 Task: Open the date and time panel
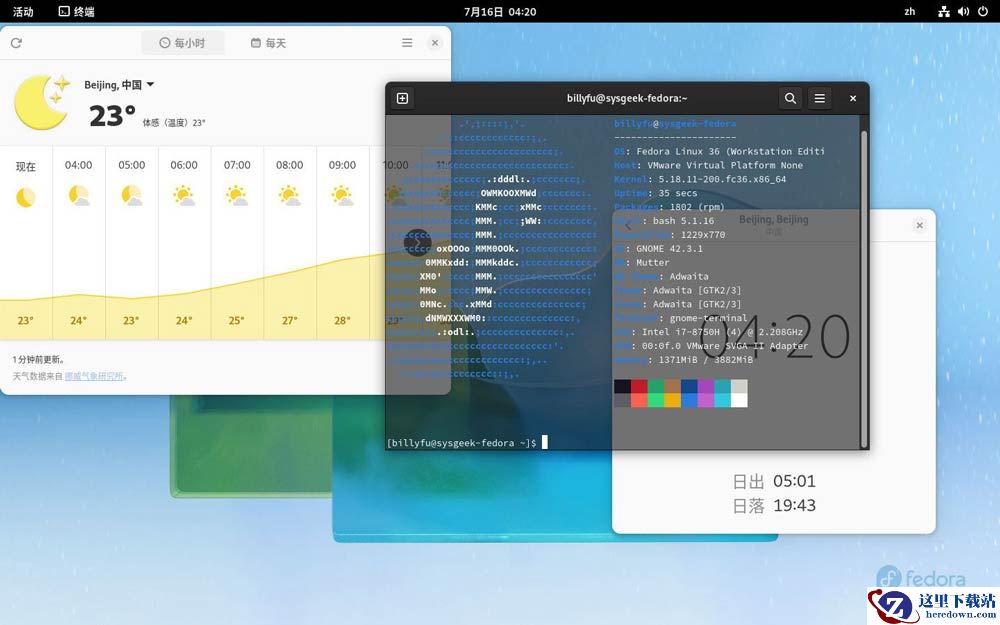pyautogui.click(x=500, y=11)
